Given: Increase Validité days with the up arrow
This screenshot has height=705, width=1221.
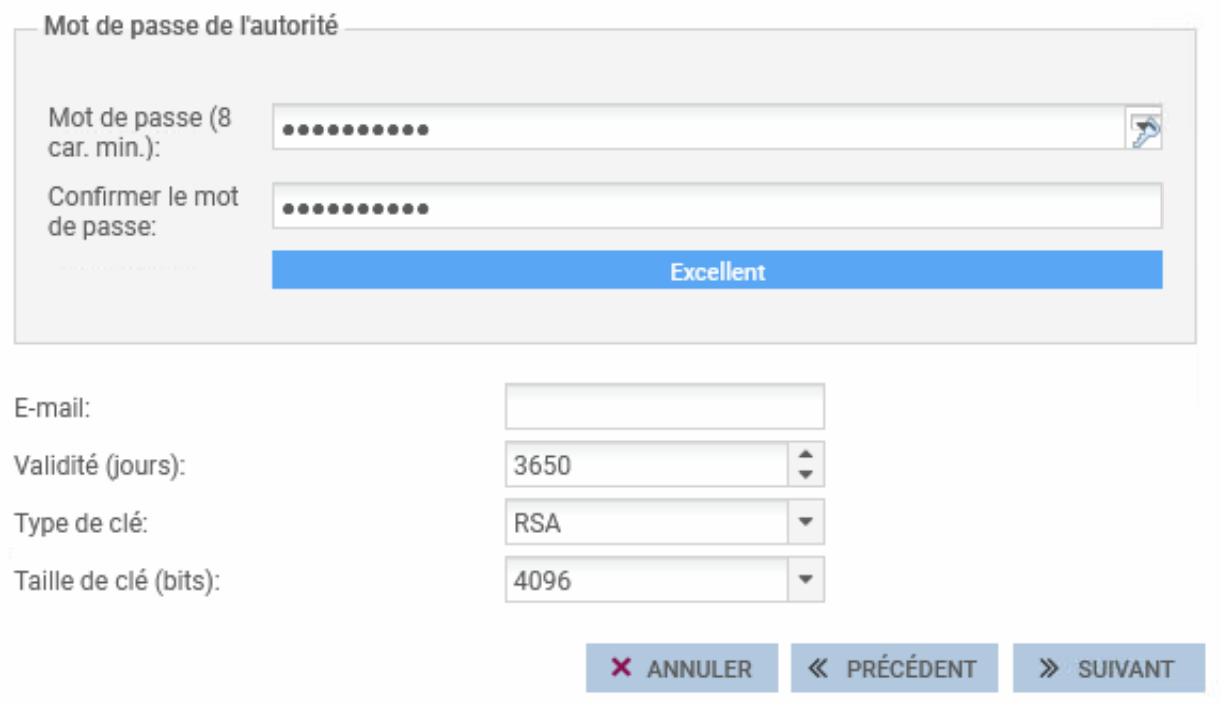Looking at the screenshot, I should click(807, 456).
